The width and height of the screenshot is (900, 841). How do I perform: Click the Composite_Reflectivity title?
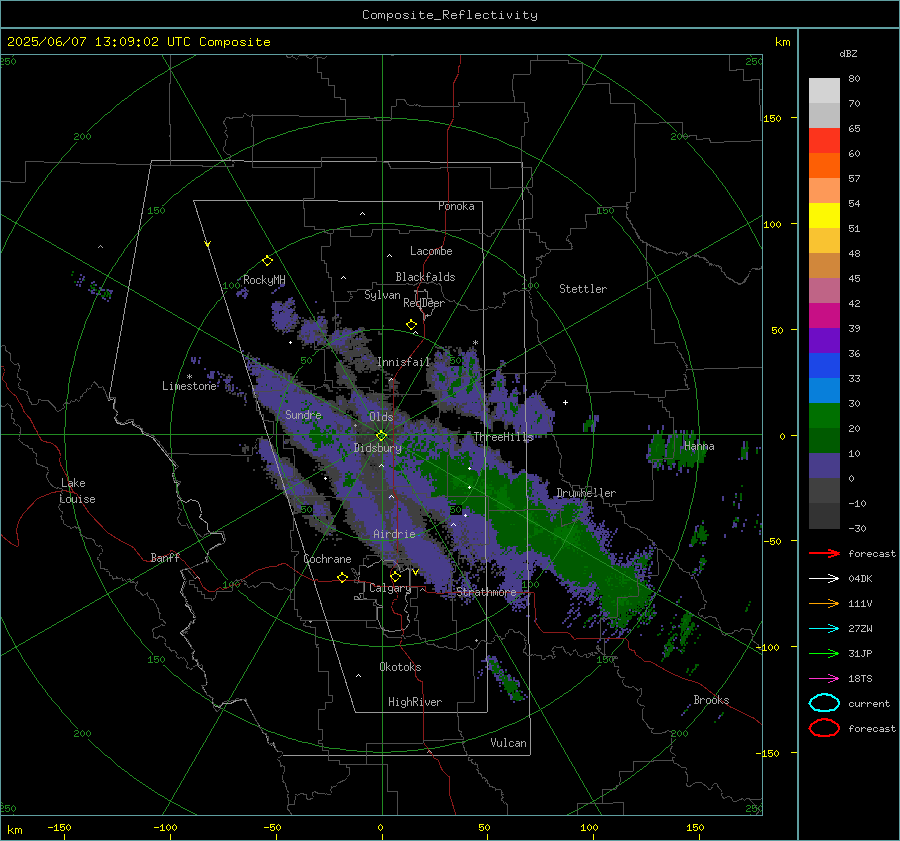[x=450, y=15]
